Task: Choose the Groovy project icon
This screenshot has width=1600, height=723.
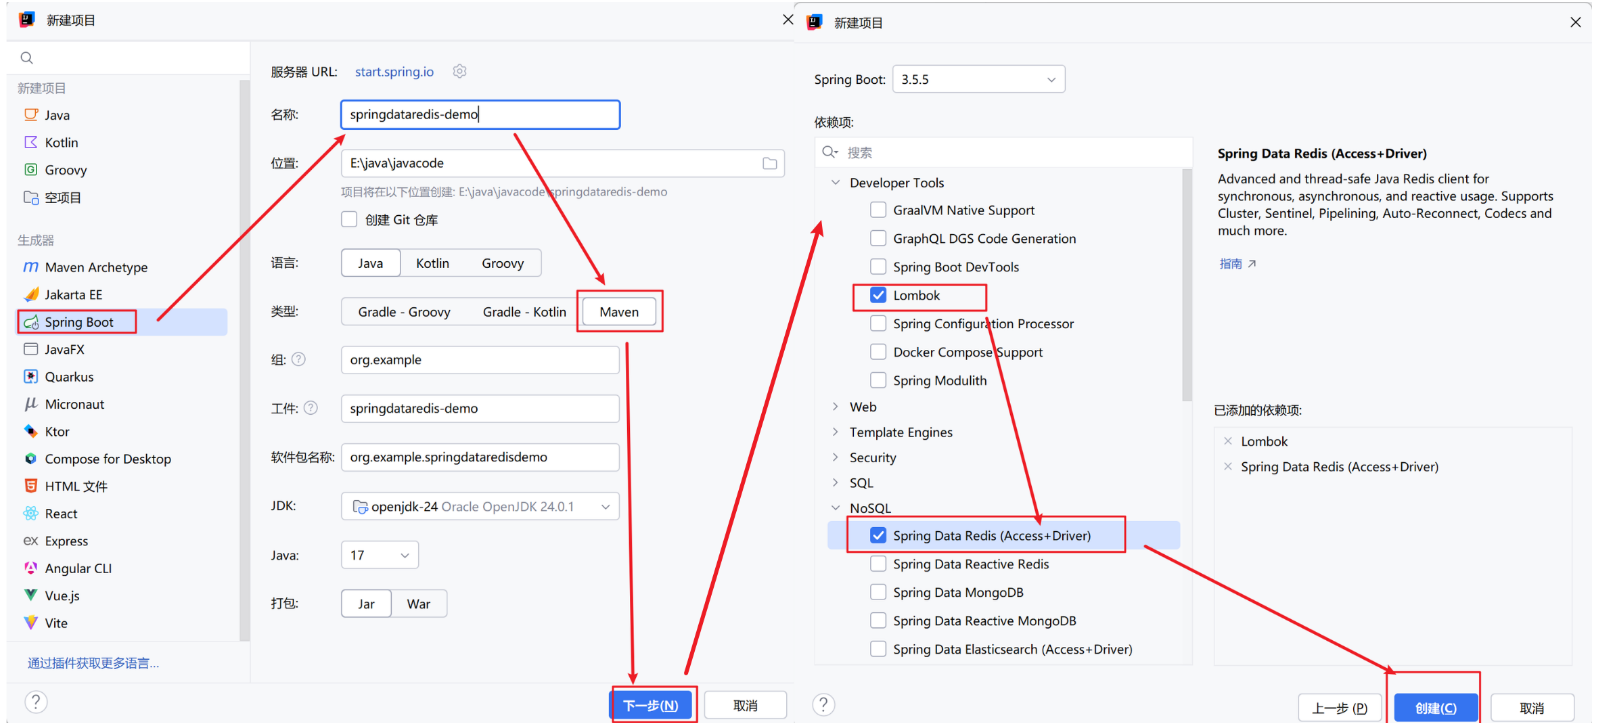Action: [x=31, y=170]
